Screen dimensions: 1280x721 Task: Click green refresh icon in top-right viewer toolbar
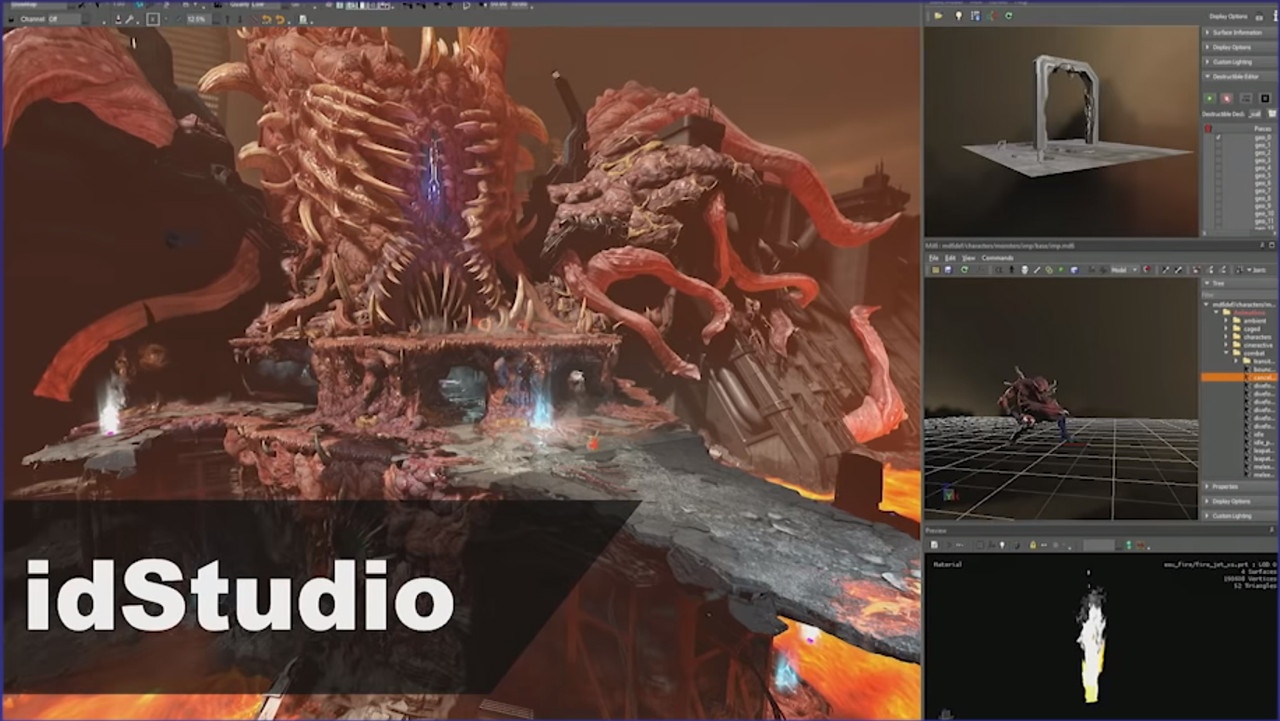[1008, 16]
